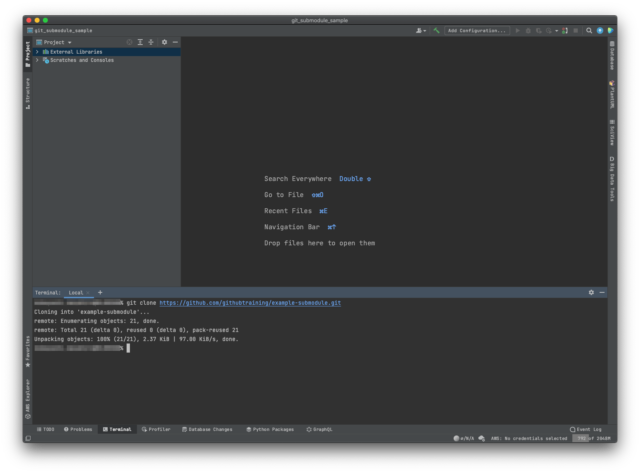Screen dimensions: 640x473
Task: Toggle the Project side tab
Action: 28,54
